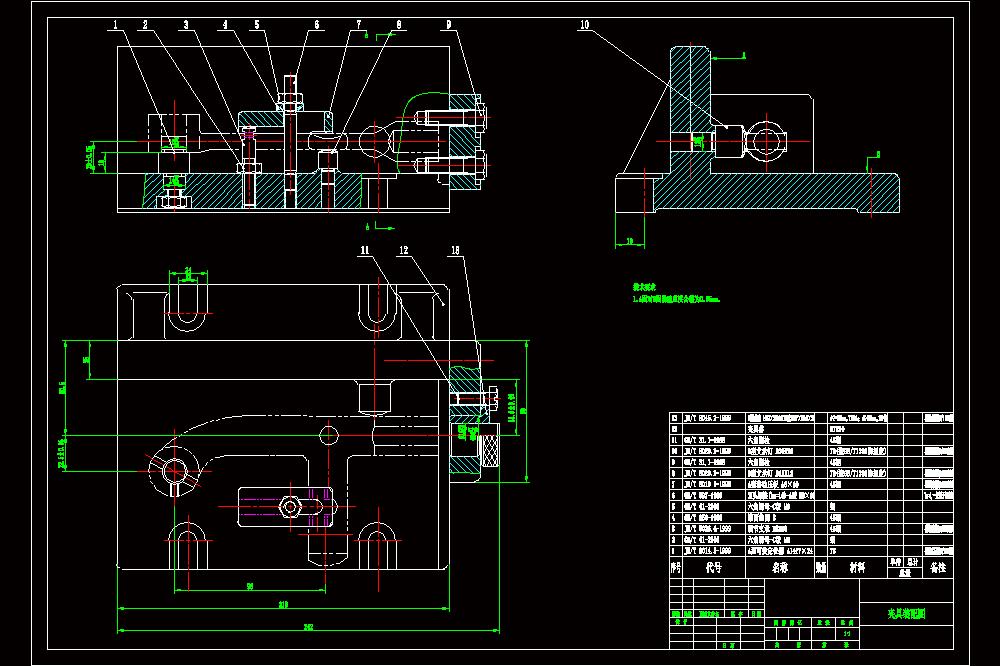
Task: Select part balloon number 6 label
Action: point(317,25)
